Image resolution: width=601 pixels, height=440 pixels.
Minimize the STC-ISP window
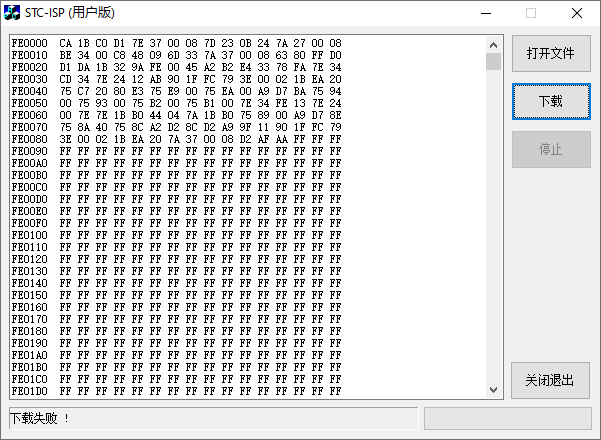tap(486, 13)
